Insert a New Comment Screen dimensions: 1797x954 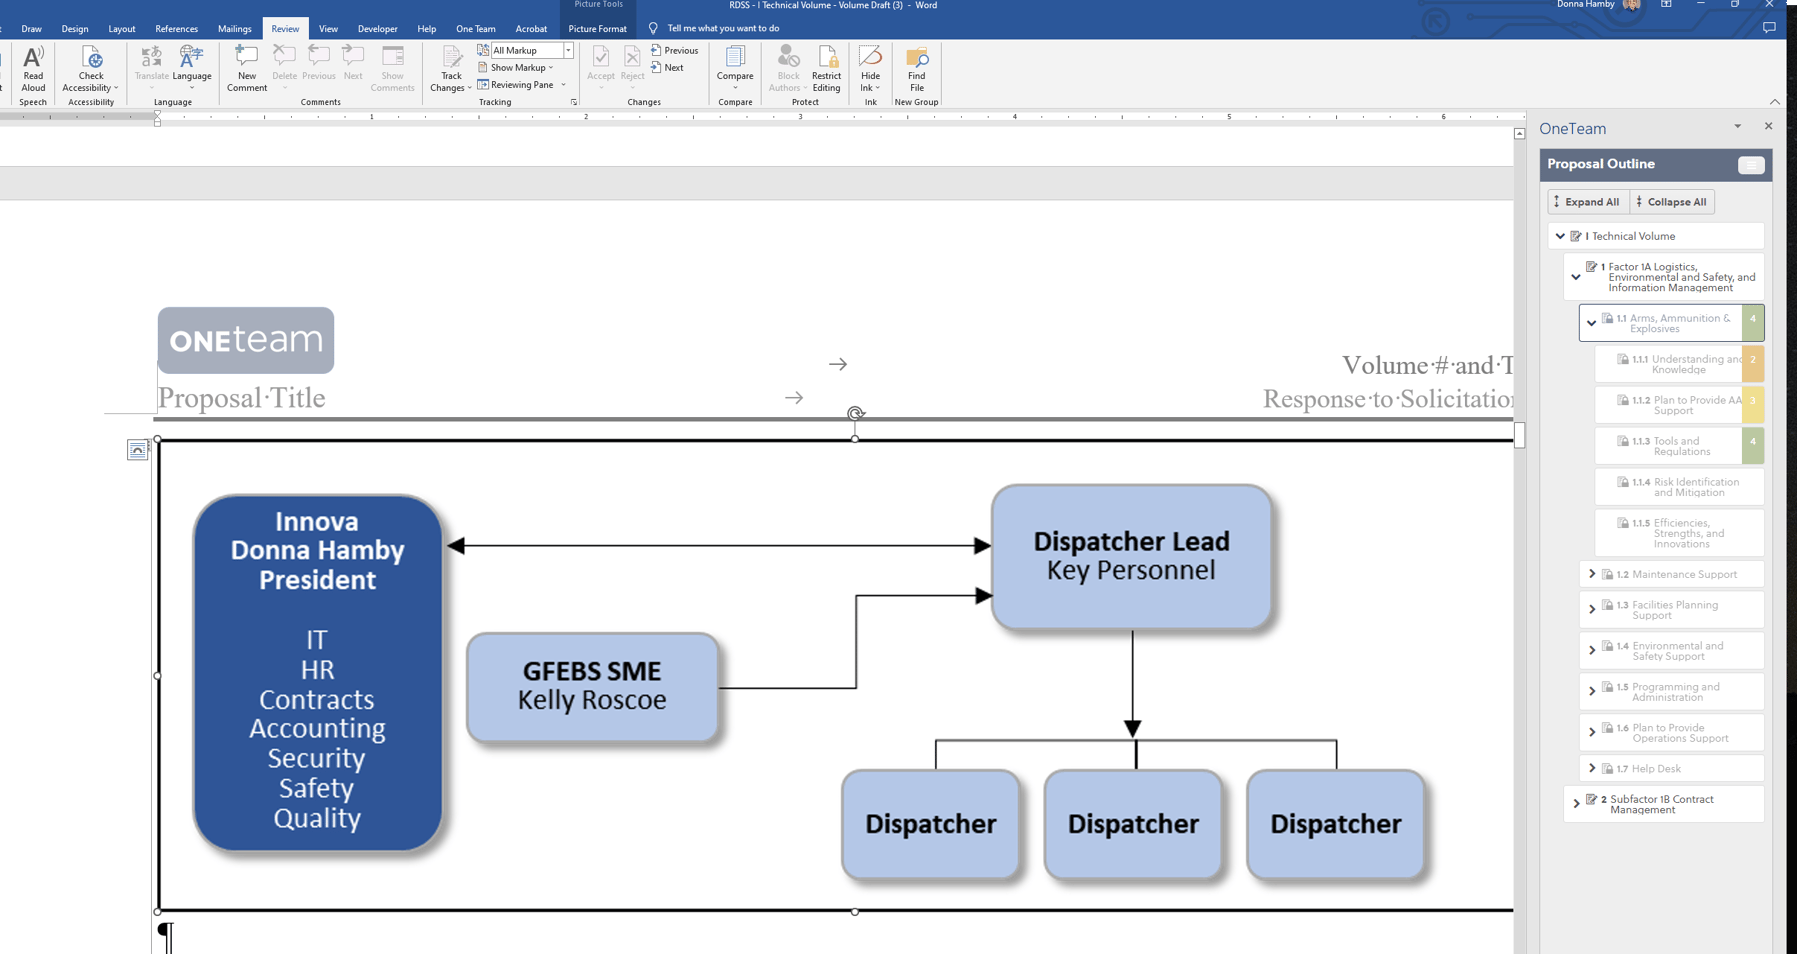pyautogui.click(x=246, y=70)
